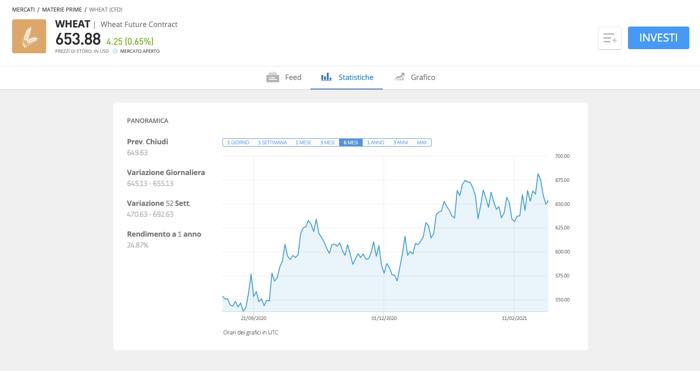Image resolution: width=700 pixels, height=371 pixels.
Task: Select the 3 ANNI chart range
Action: tap(400, 142)
